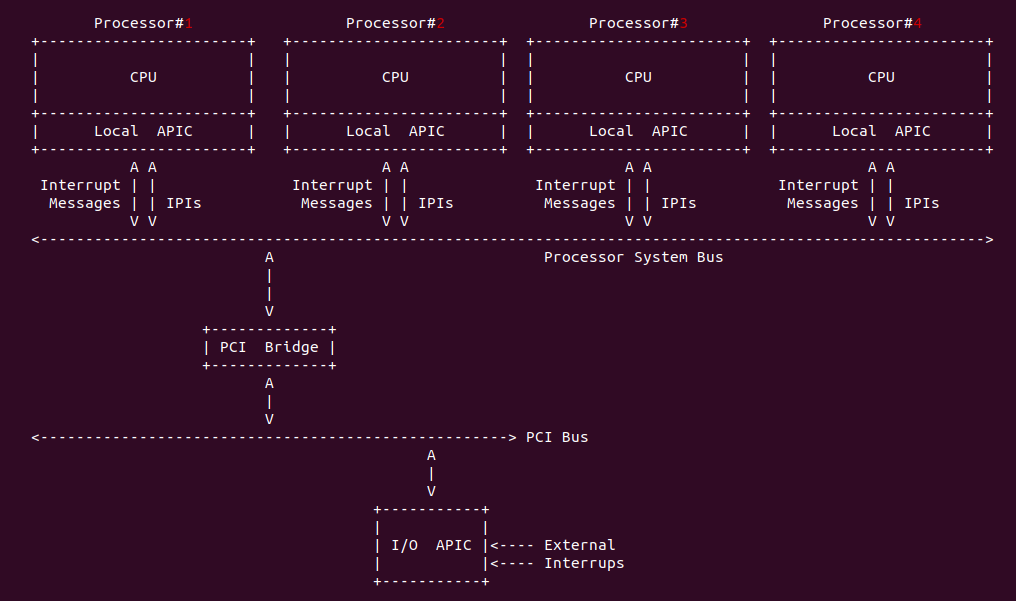Click the Processor#1 heading text
1016x601 pixels.
(143, 23)
